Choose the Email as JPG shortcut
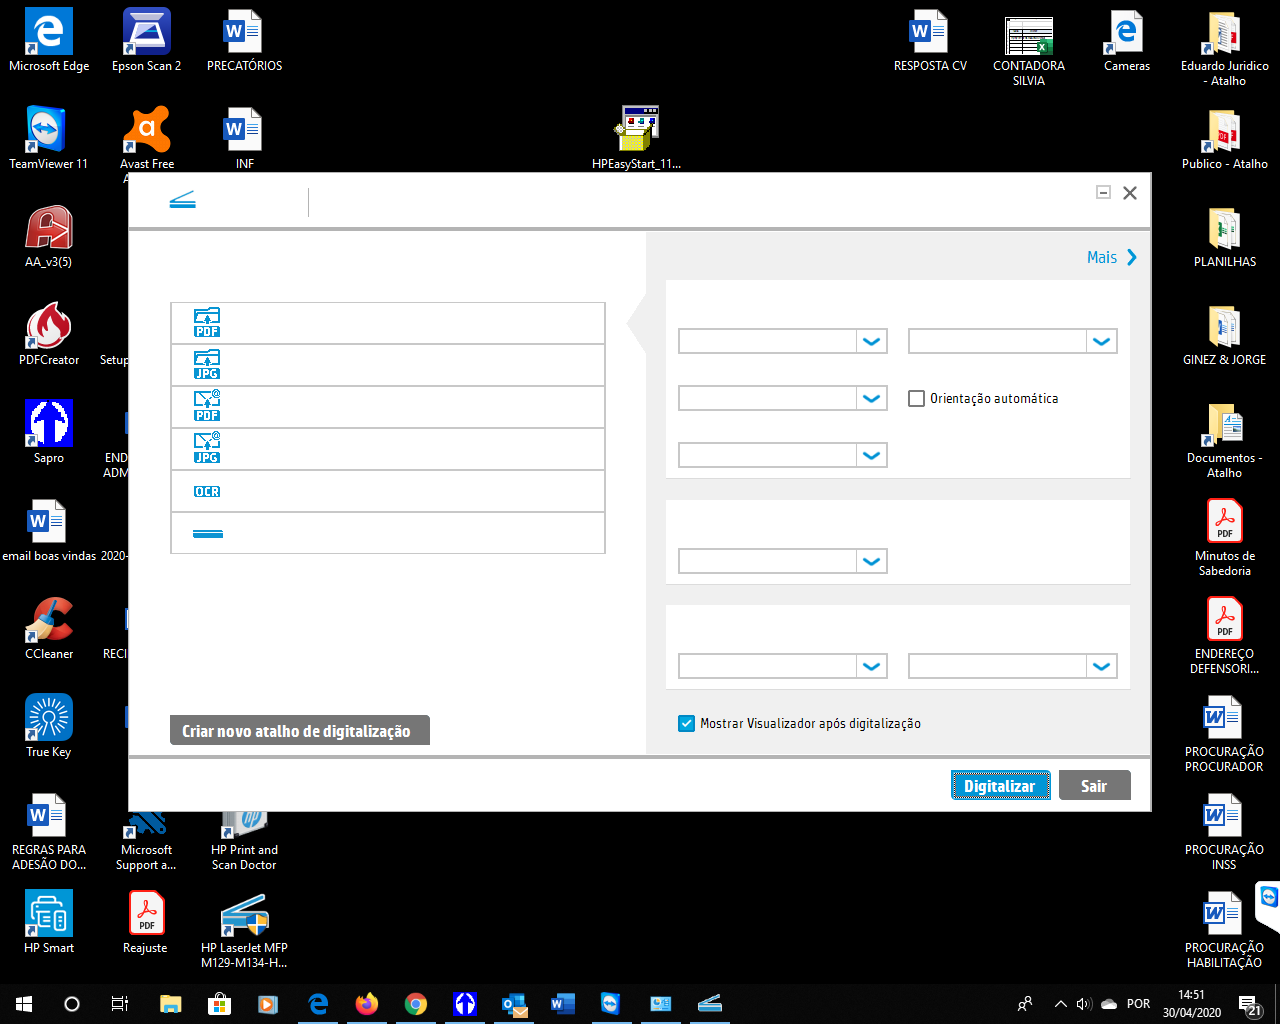This screenshot has width=1280, height=1024. point(388,448)
